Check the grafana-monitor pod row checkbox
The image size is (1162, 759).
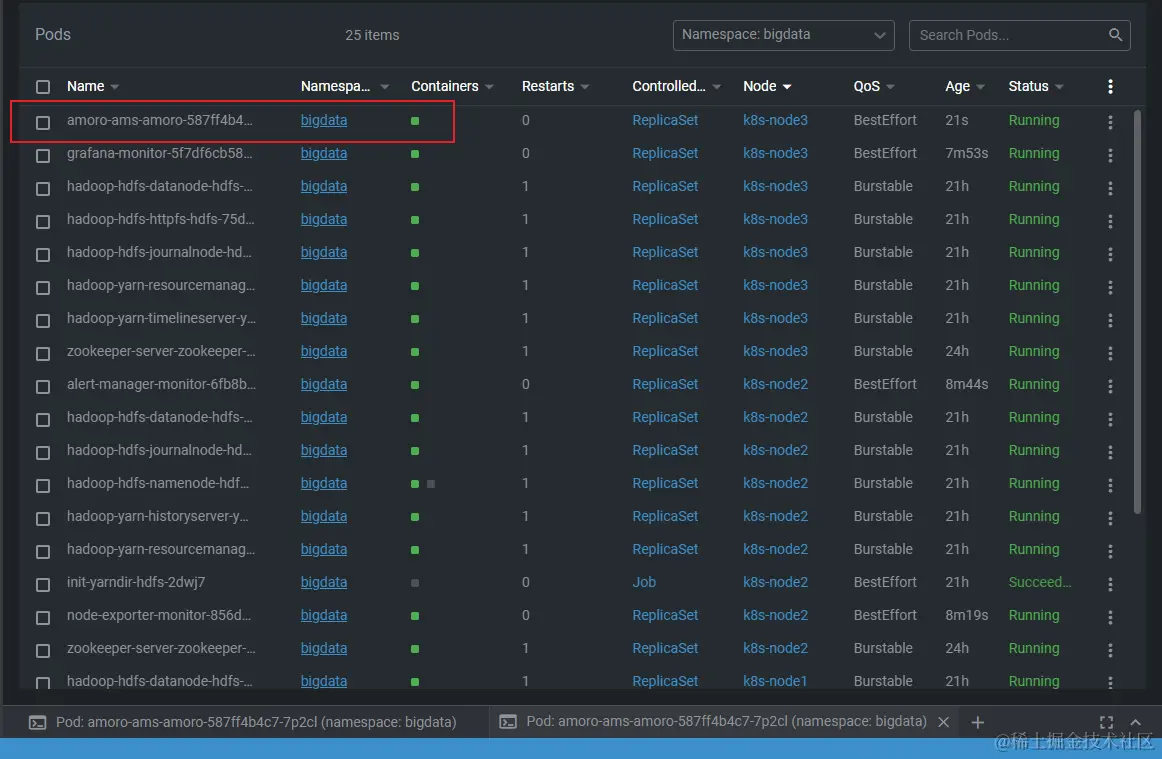click(43, 156)
